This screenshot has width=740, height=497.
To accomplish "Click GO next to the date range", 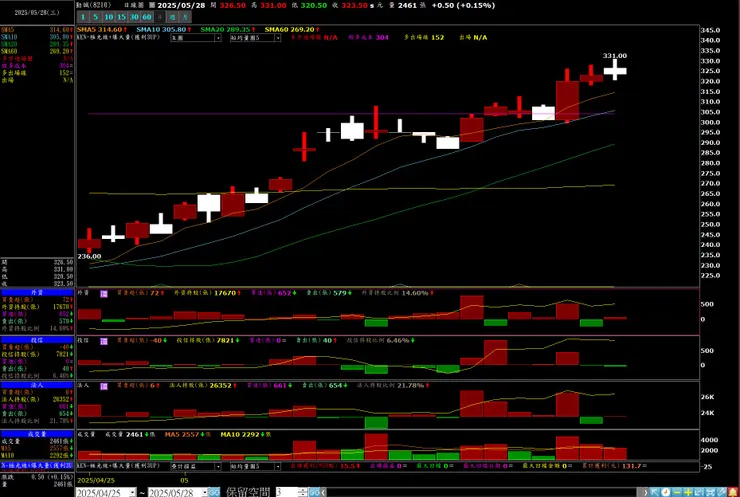I will tap(214, 492).
